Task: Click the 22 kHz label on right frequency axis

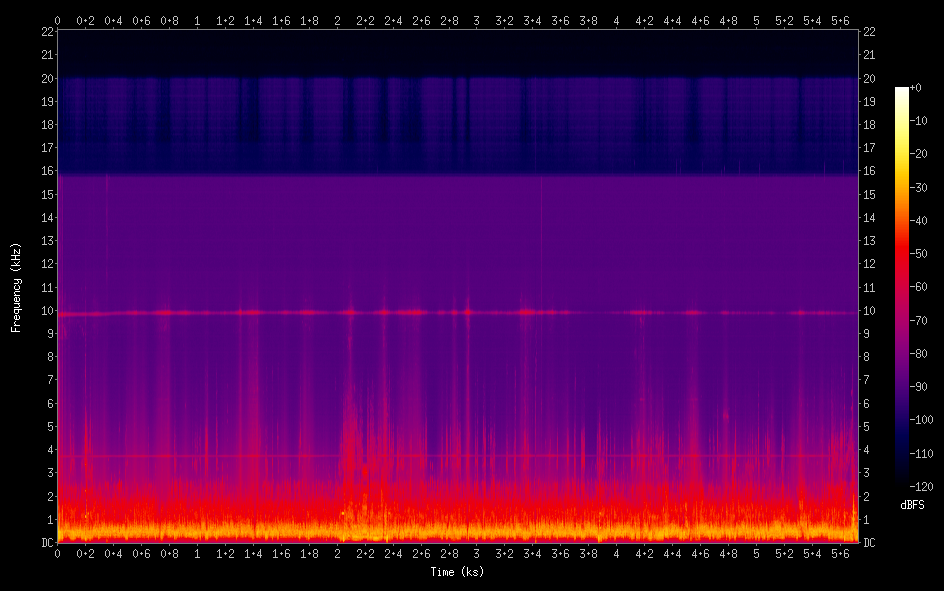Action: [870, 32]
